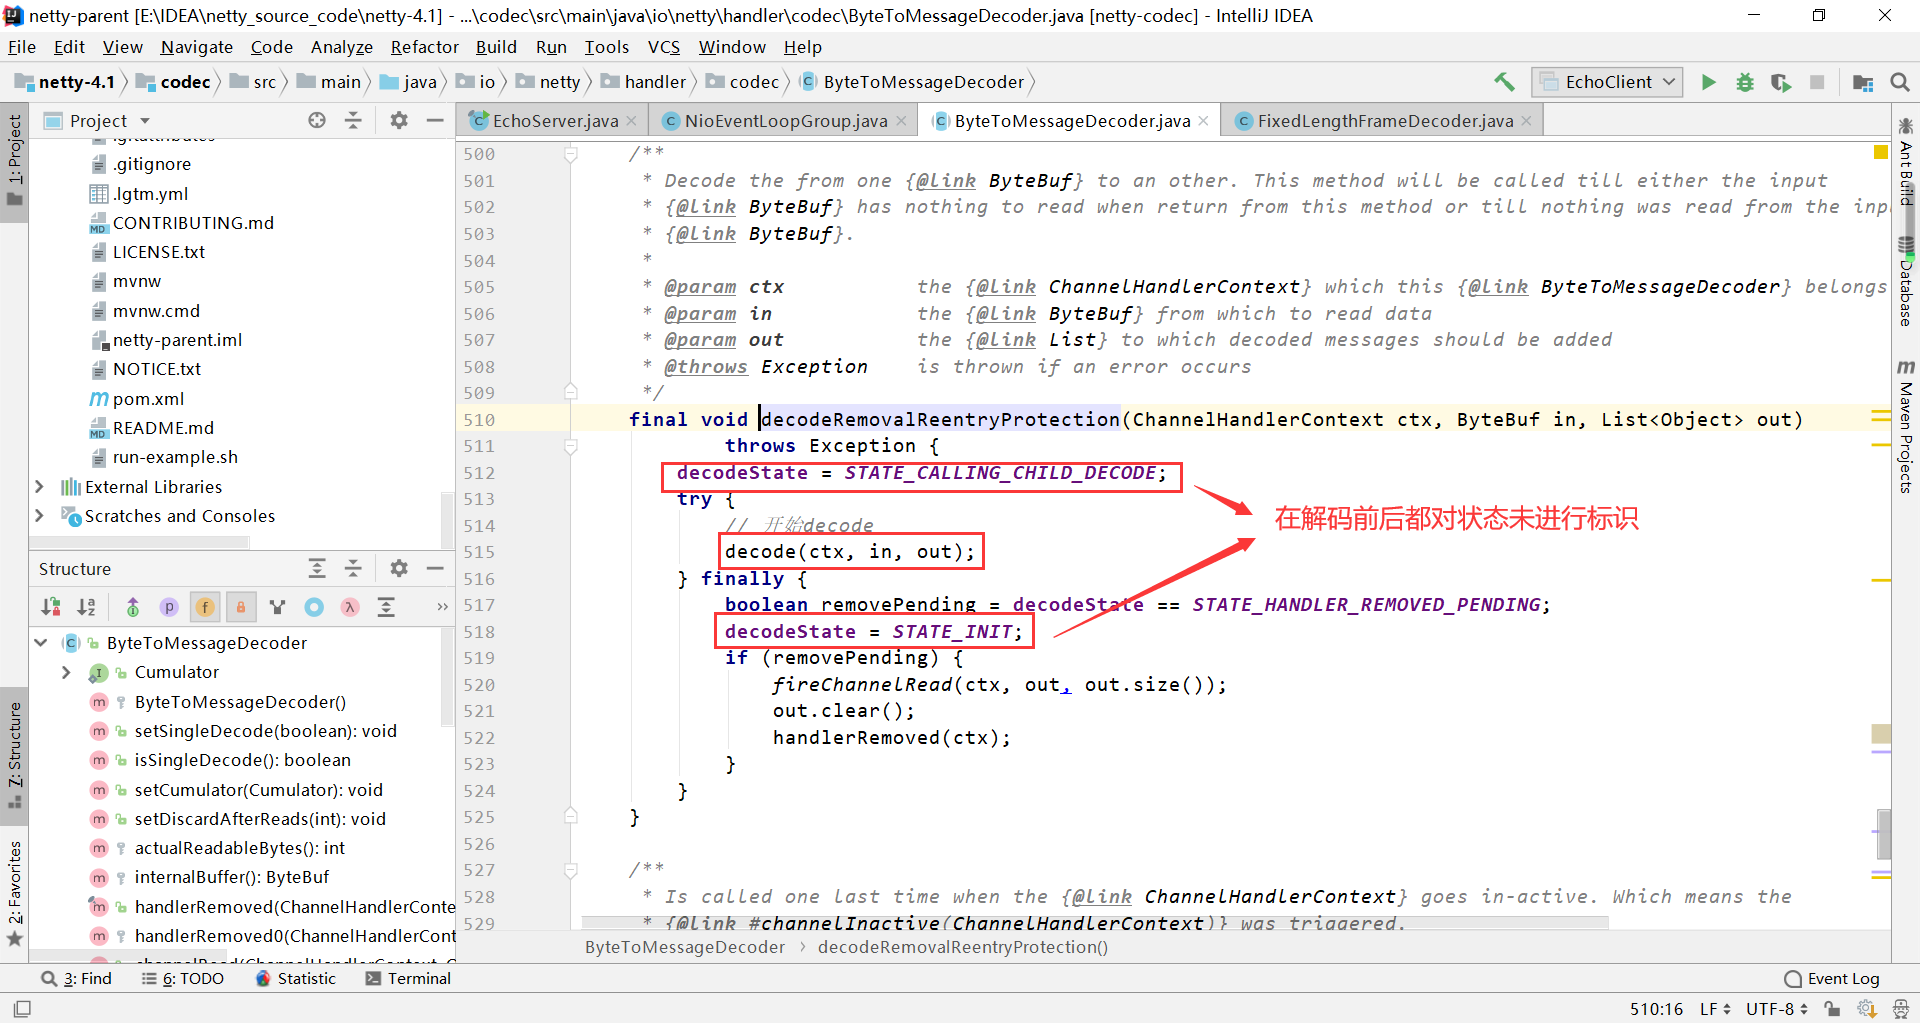1920x1023 pixels.
Task: Open Favorites side tool window
Action: (14, 893)
